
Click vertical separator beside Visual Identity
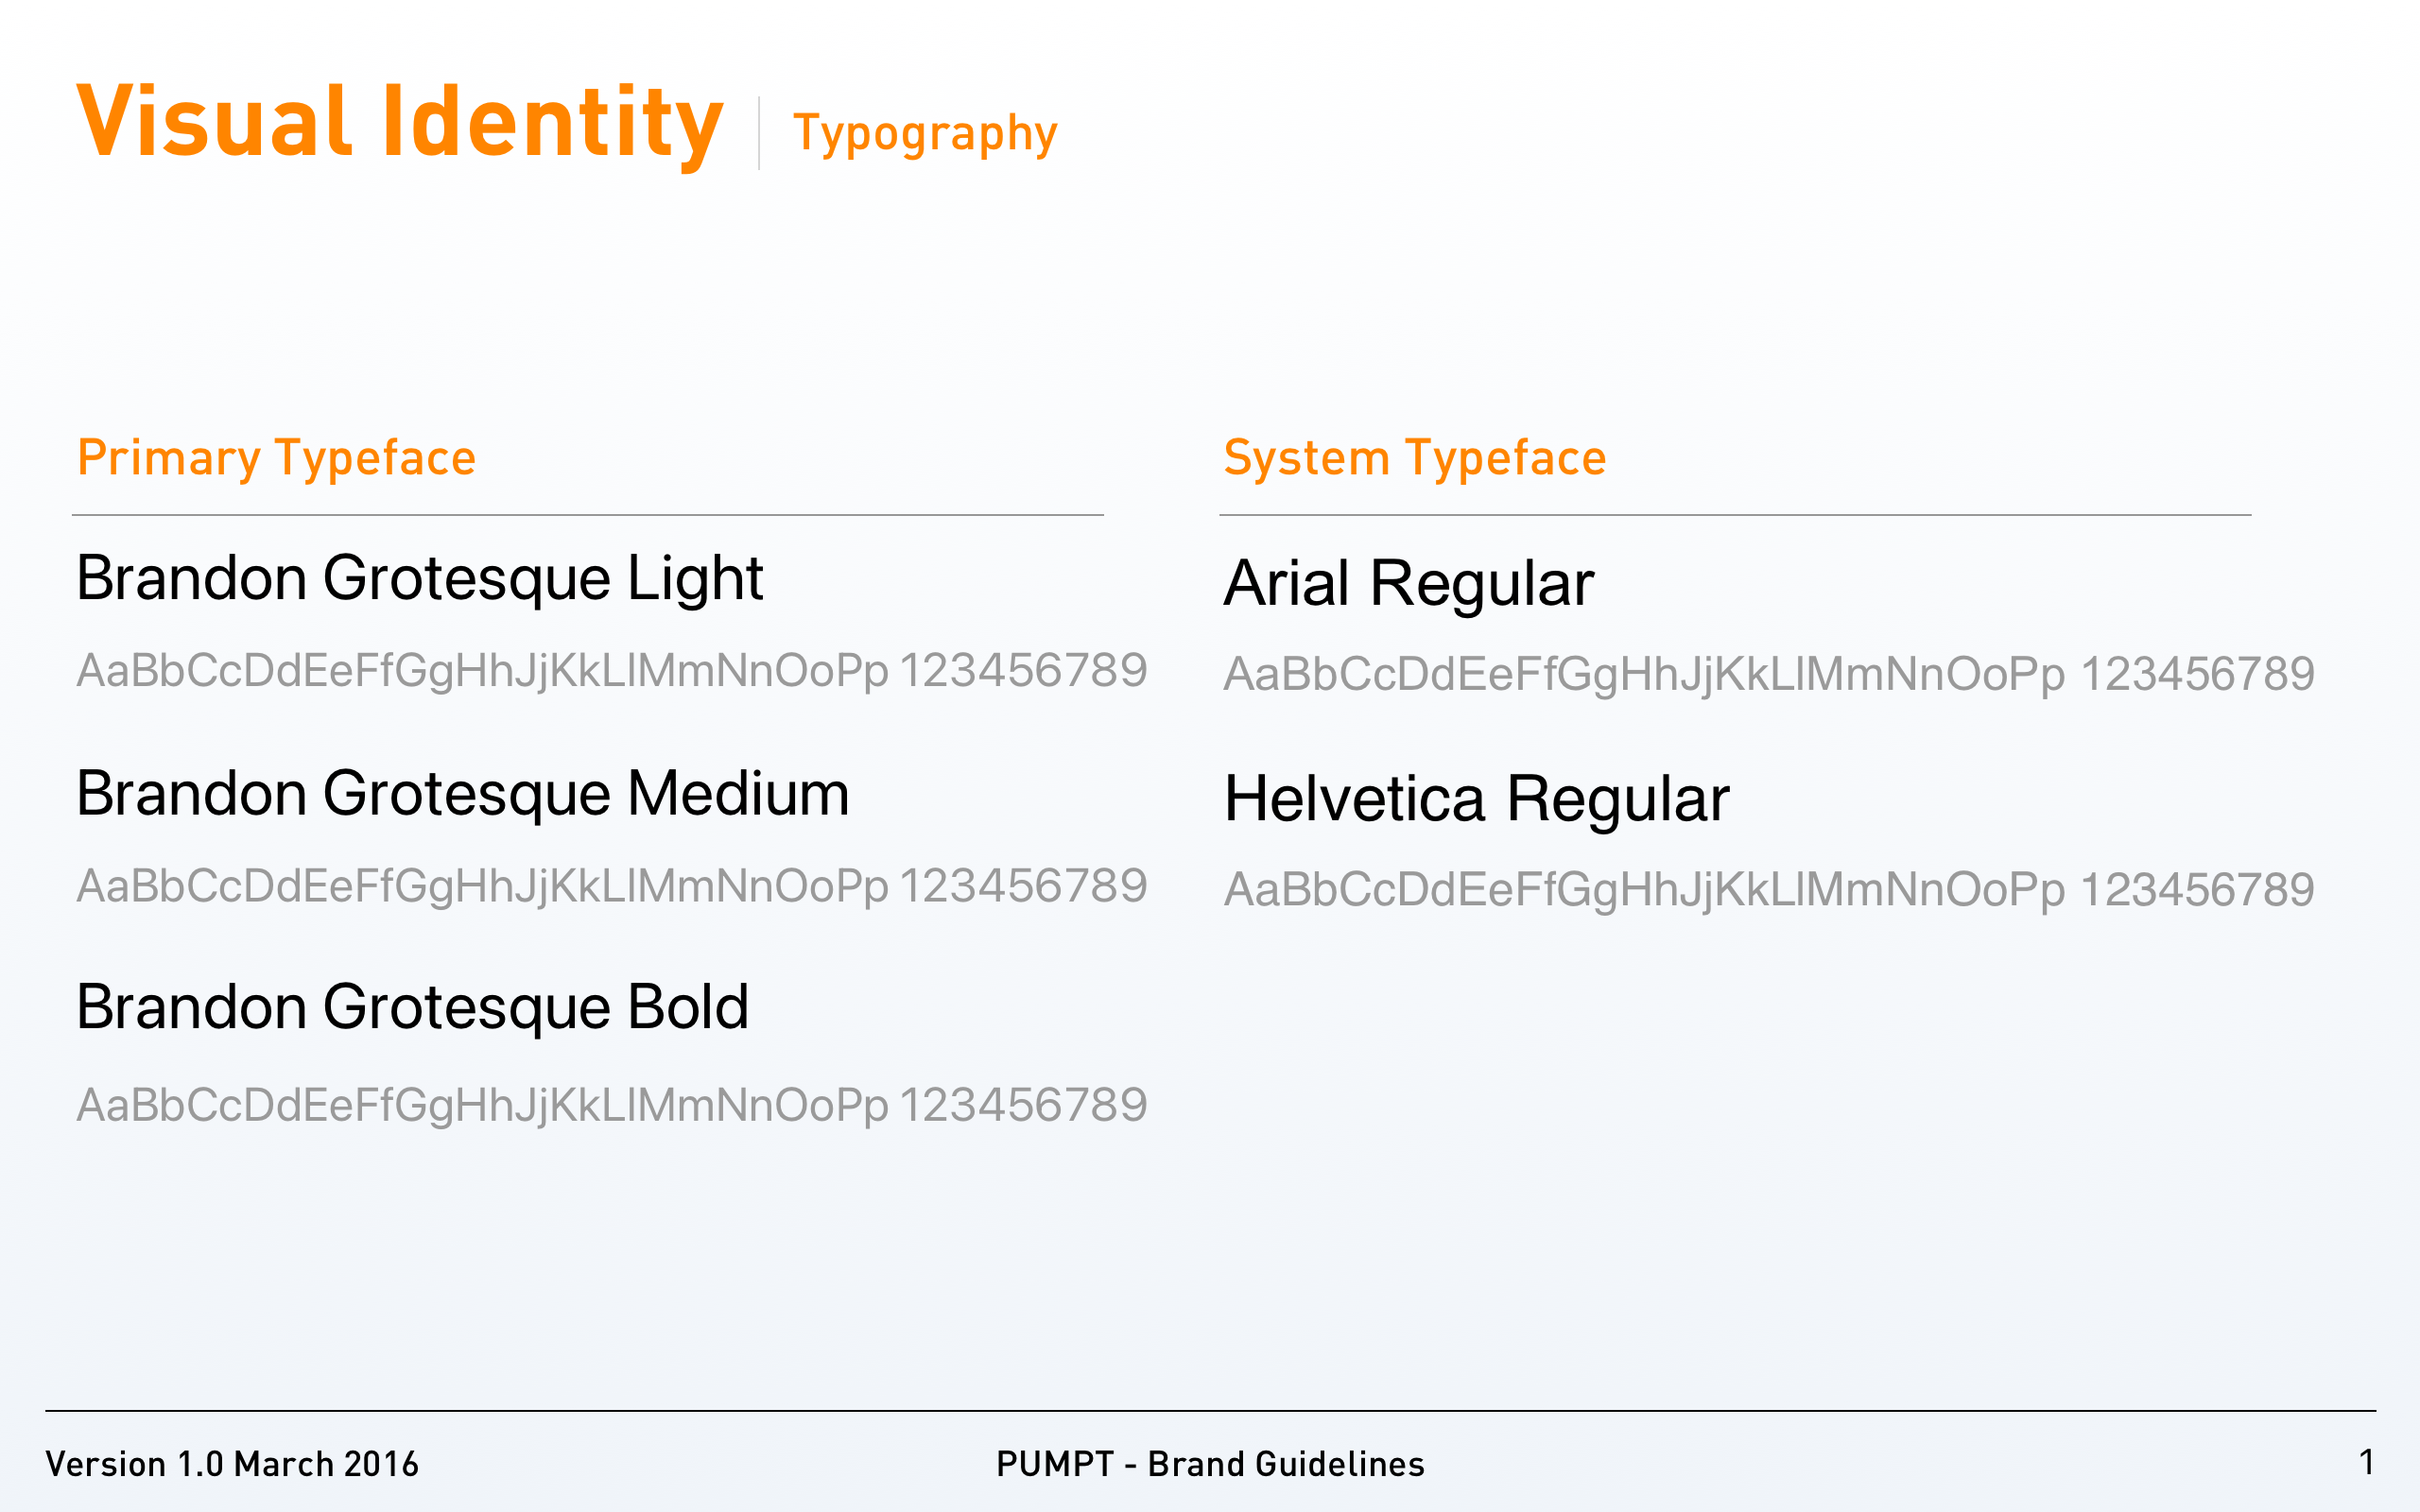pyautogui.click(x=759, y=133)
